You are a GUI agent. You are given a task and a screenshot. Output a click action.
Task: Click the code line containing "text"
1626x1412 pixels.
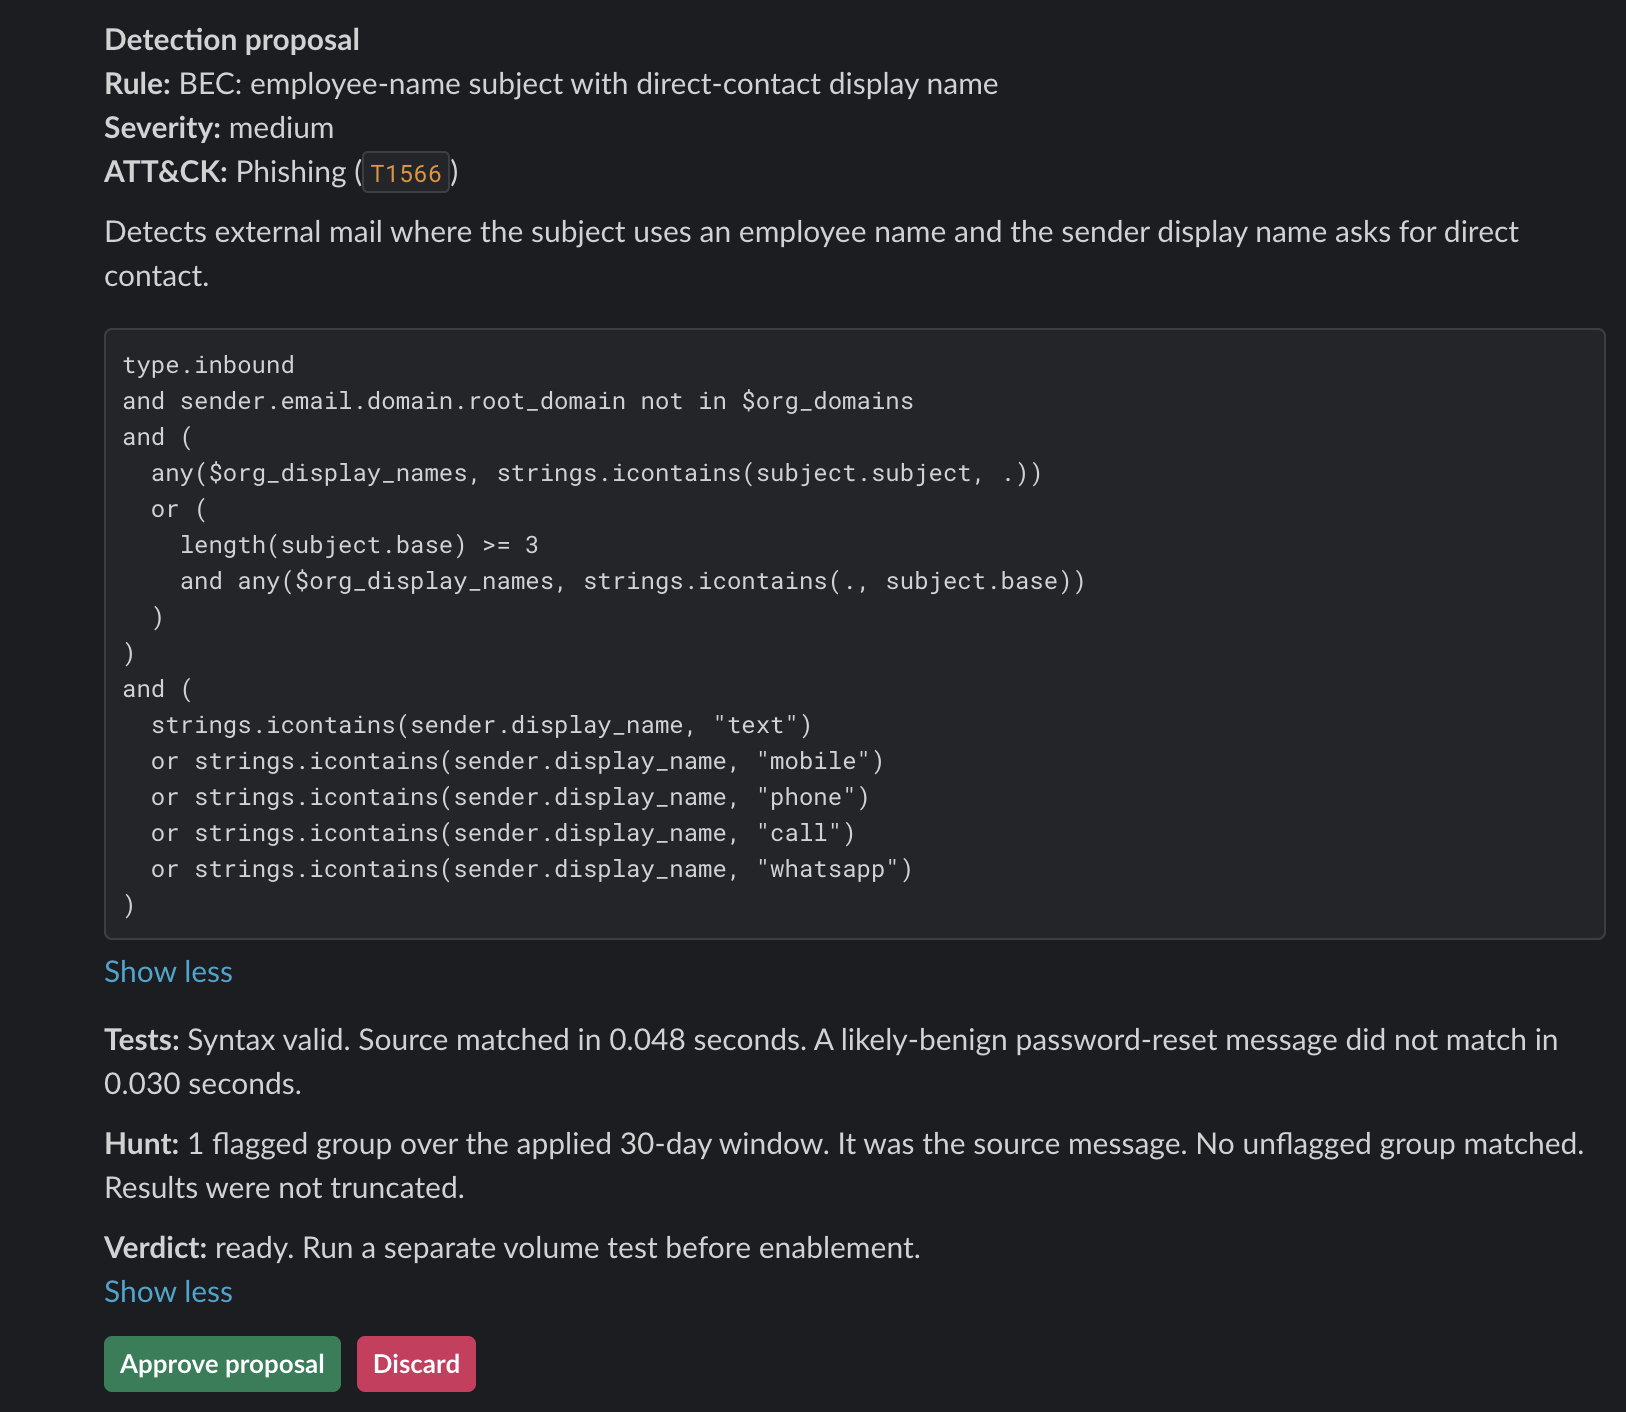(x=481, y=725)
